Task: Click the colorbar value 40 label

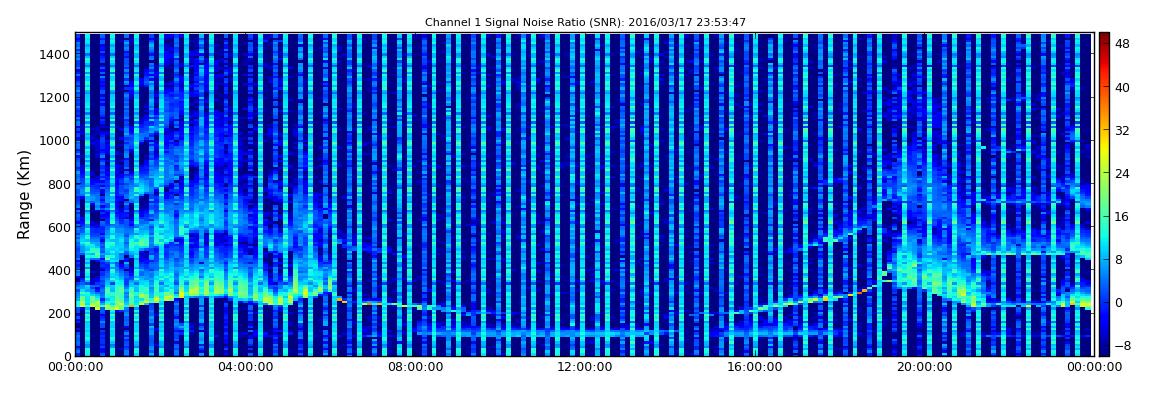Action: click(1121, 87)
